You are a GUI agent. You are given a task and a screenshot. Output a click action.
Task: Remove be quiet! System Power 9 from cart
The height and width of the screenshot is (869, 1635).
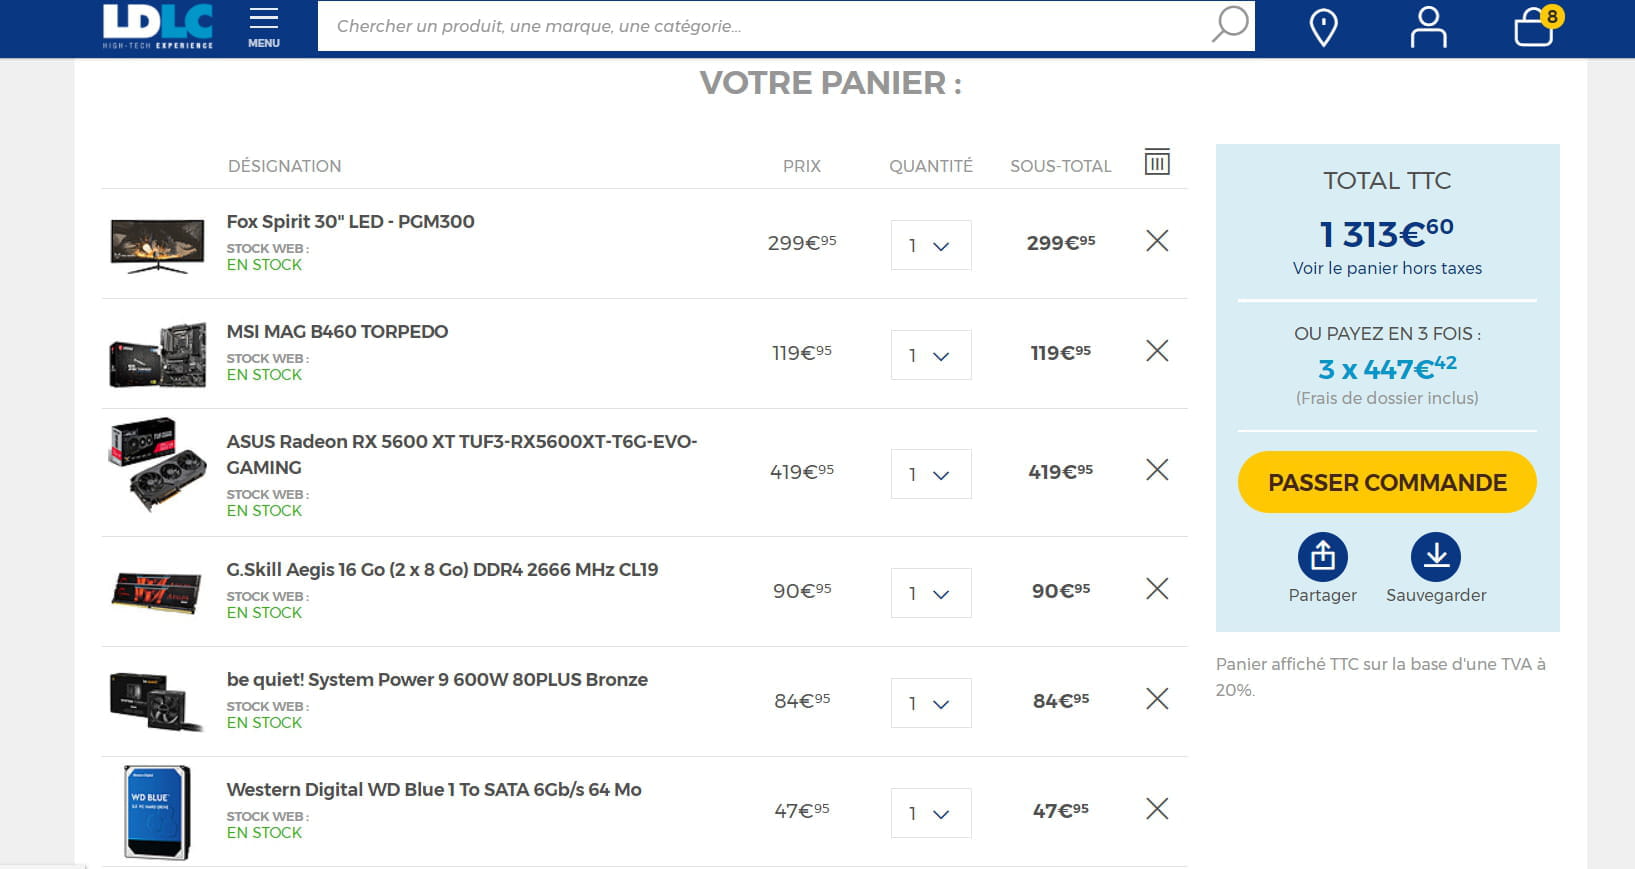[1157, 698]
